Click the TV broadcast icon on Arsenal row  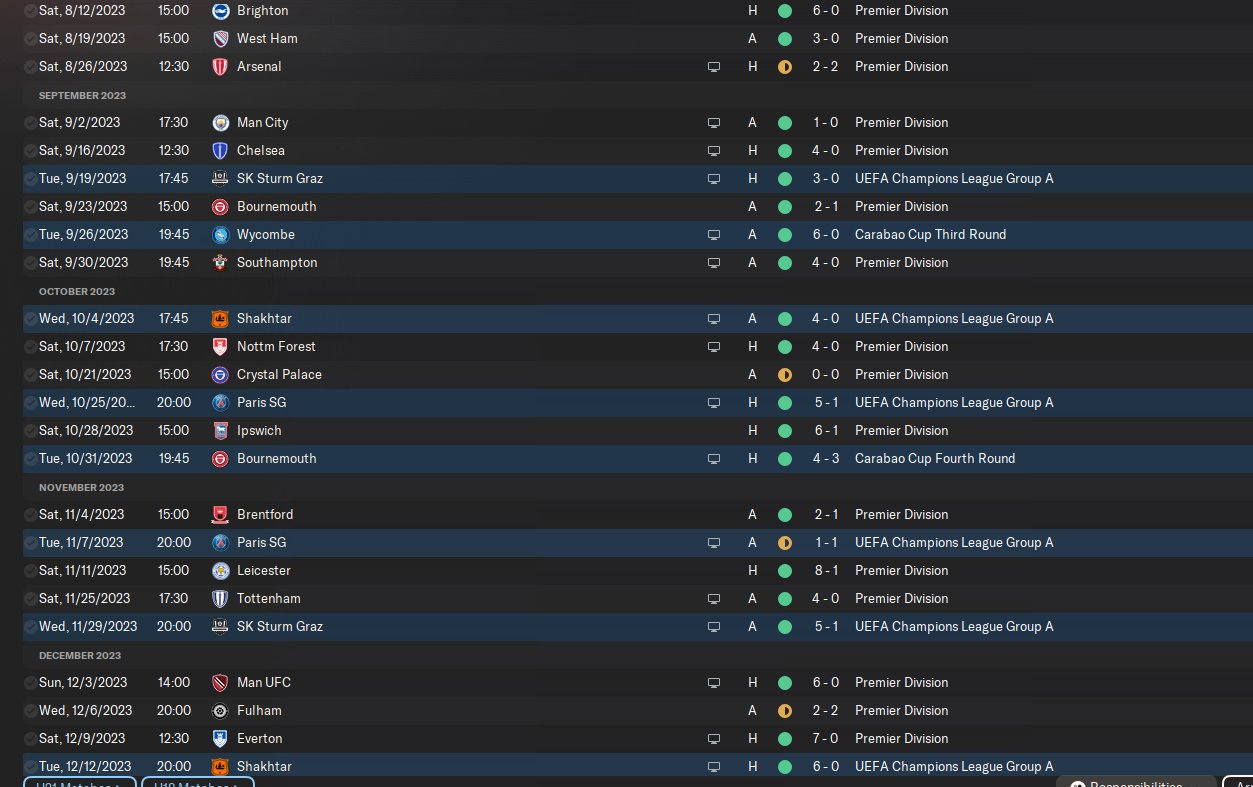(x=714, y=67)
